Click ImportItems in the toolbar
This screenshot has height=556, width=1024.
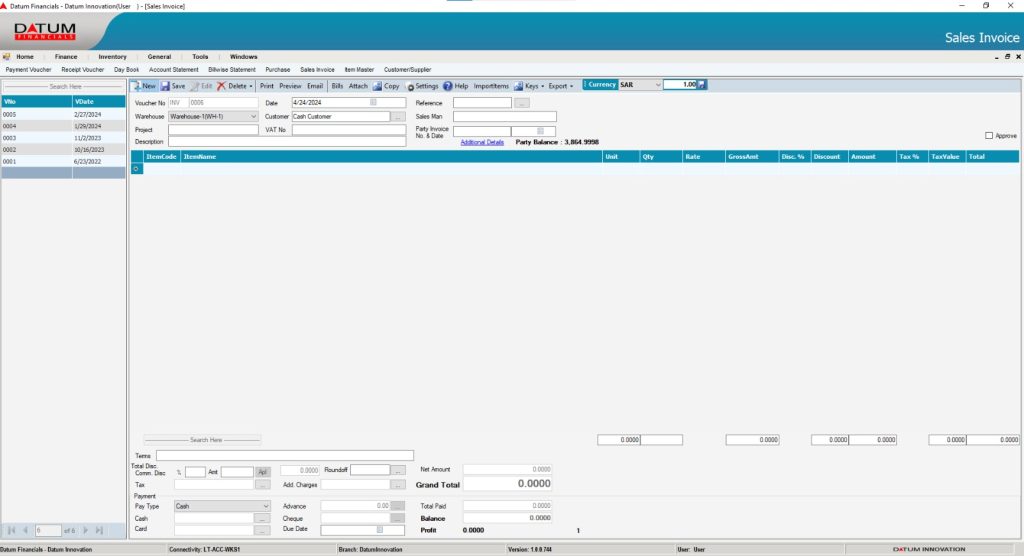point(490,86)
